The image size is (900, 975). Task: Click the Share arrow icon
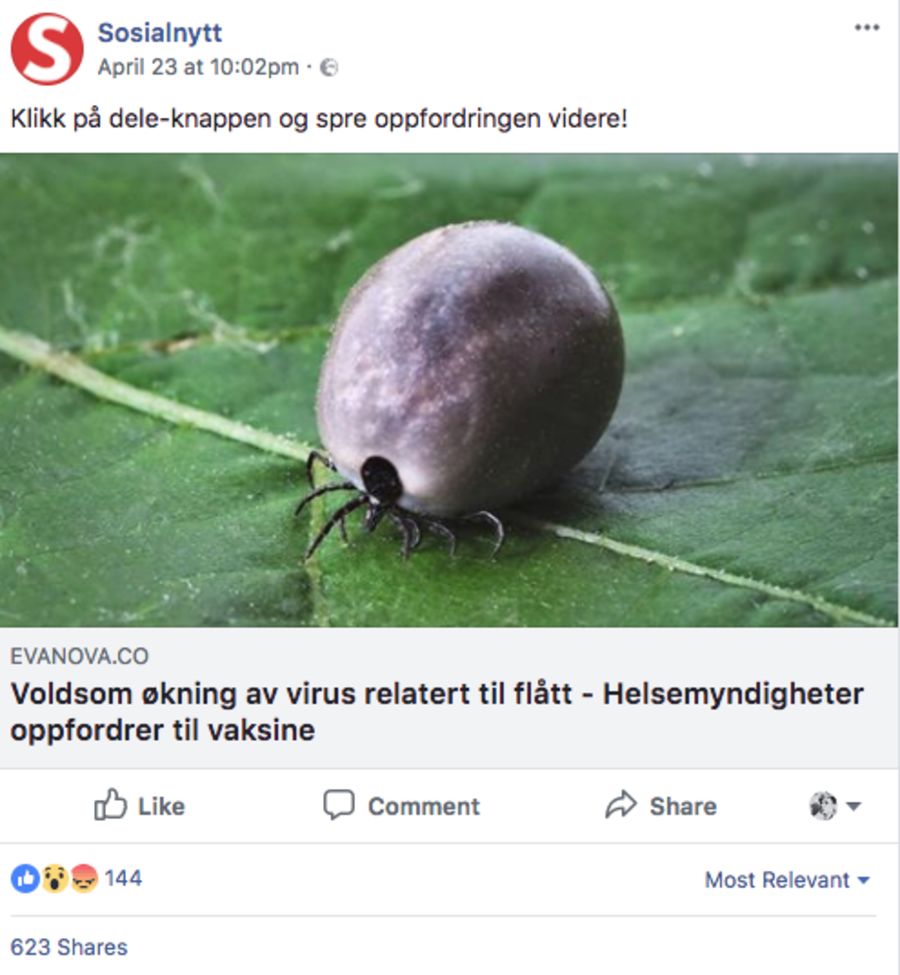621,805
